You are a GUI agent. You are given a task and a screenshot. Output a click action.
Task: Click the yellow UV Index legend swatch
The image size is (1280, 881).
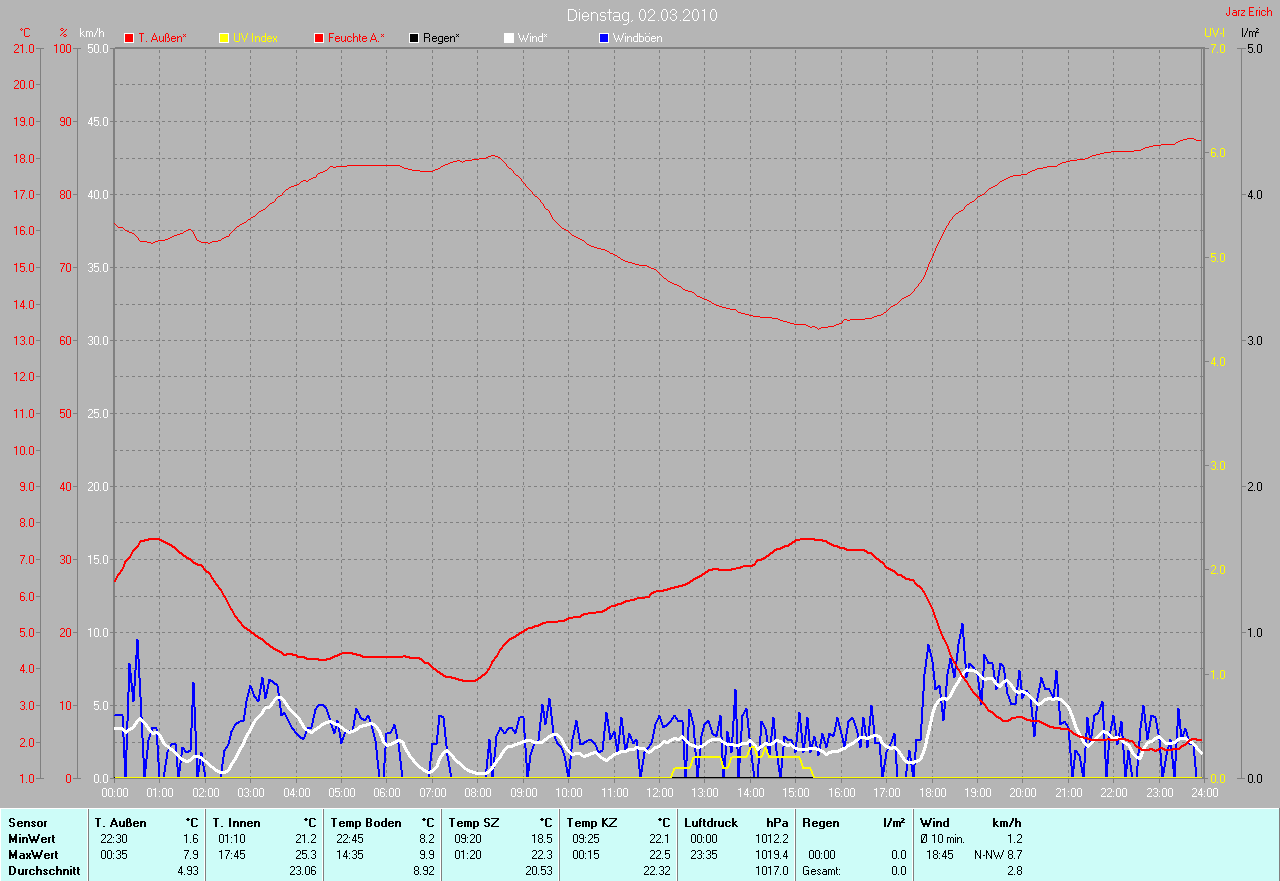click(224, 38)
